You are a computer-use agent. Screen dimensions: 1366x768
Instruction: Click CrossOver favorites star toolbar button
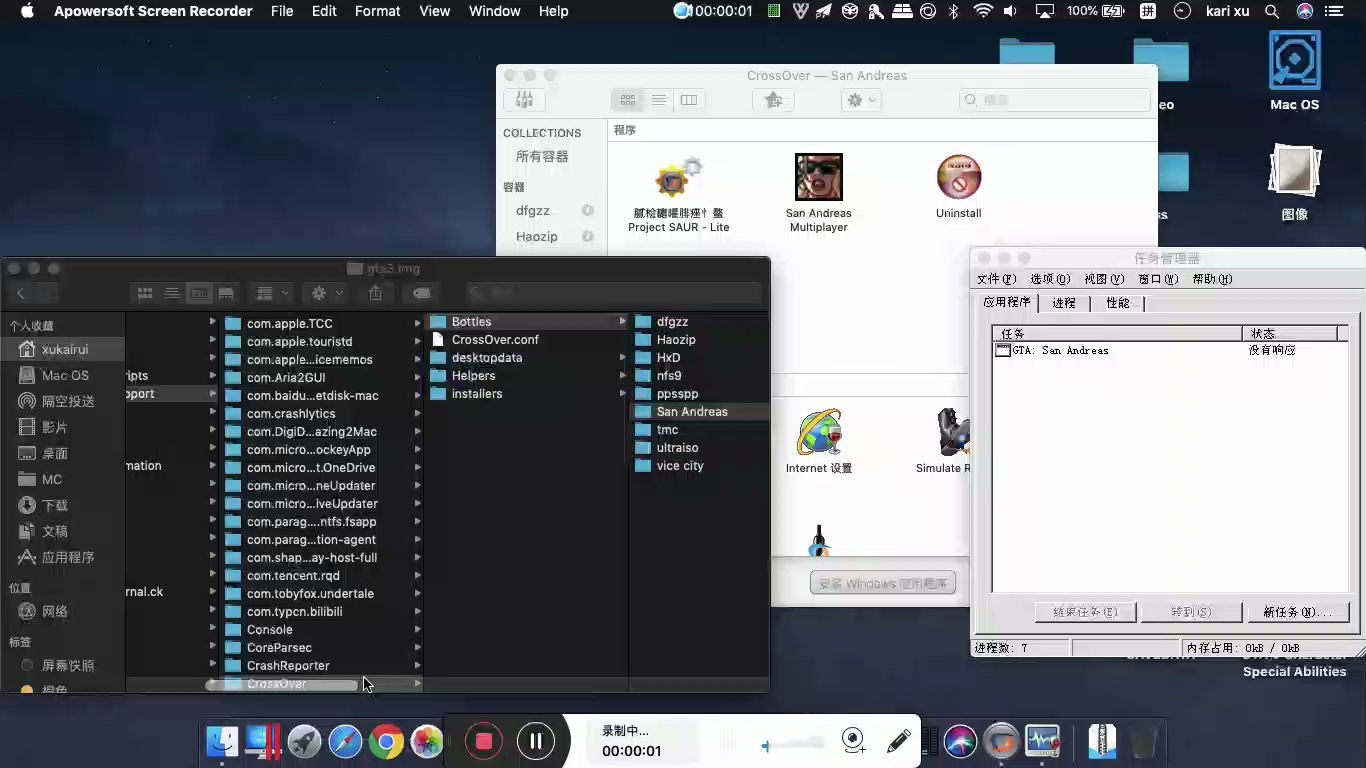tap(773, 100)
